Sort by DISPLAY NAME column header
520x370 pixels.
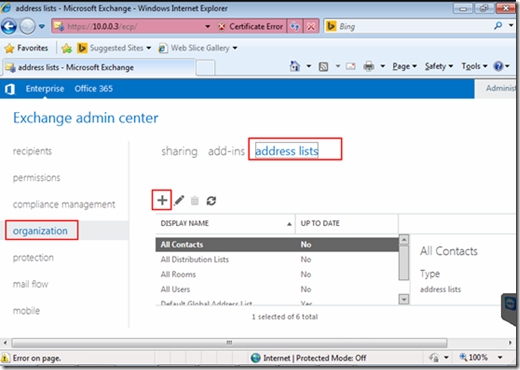tap(225, 223)
